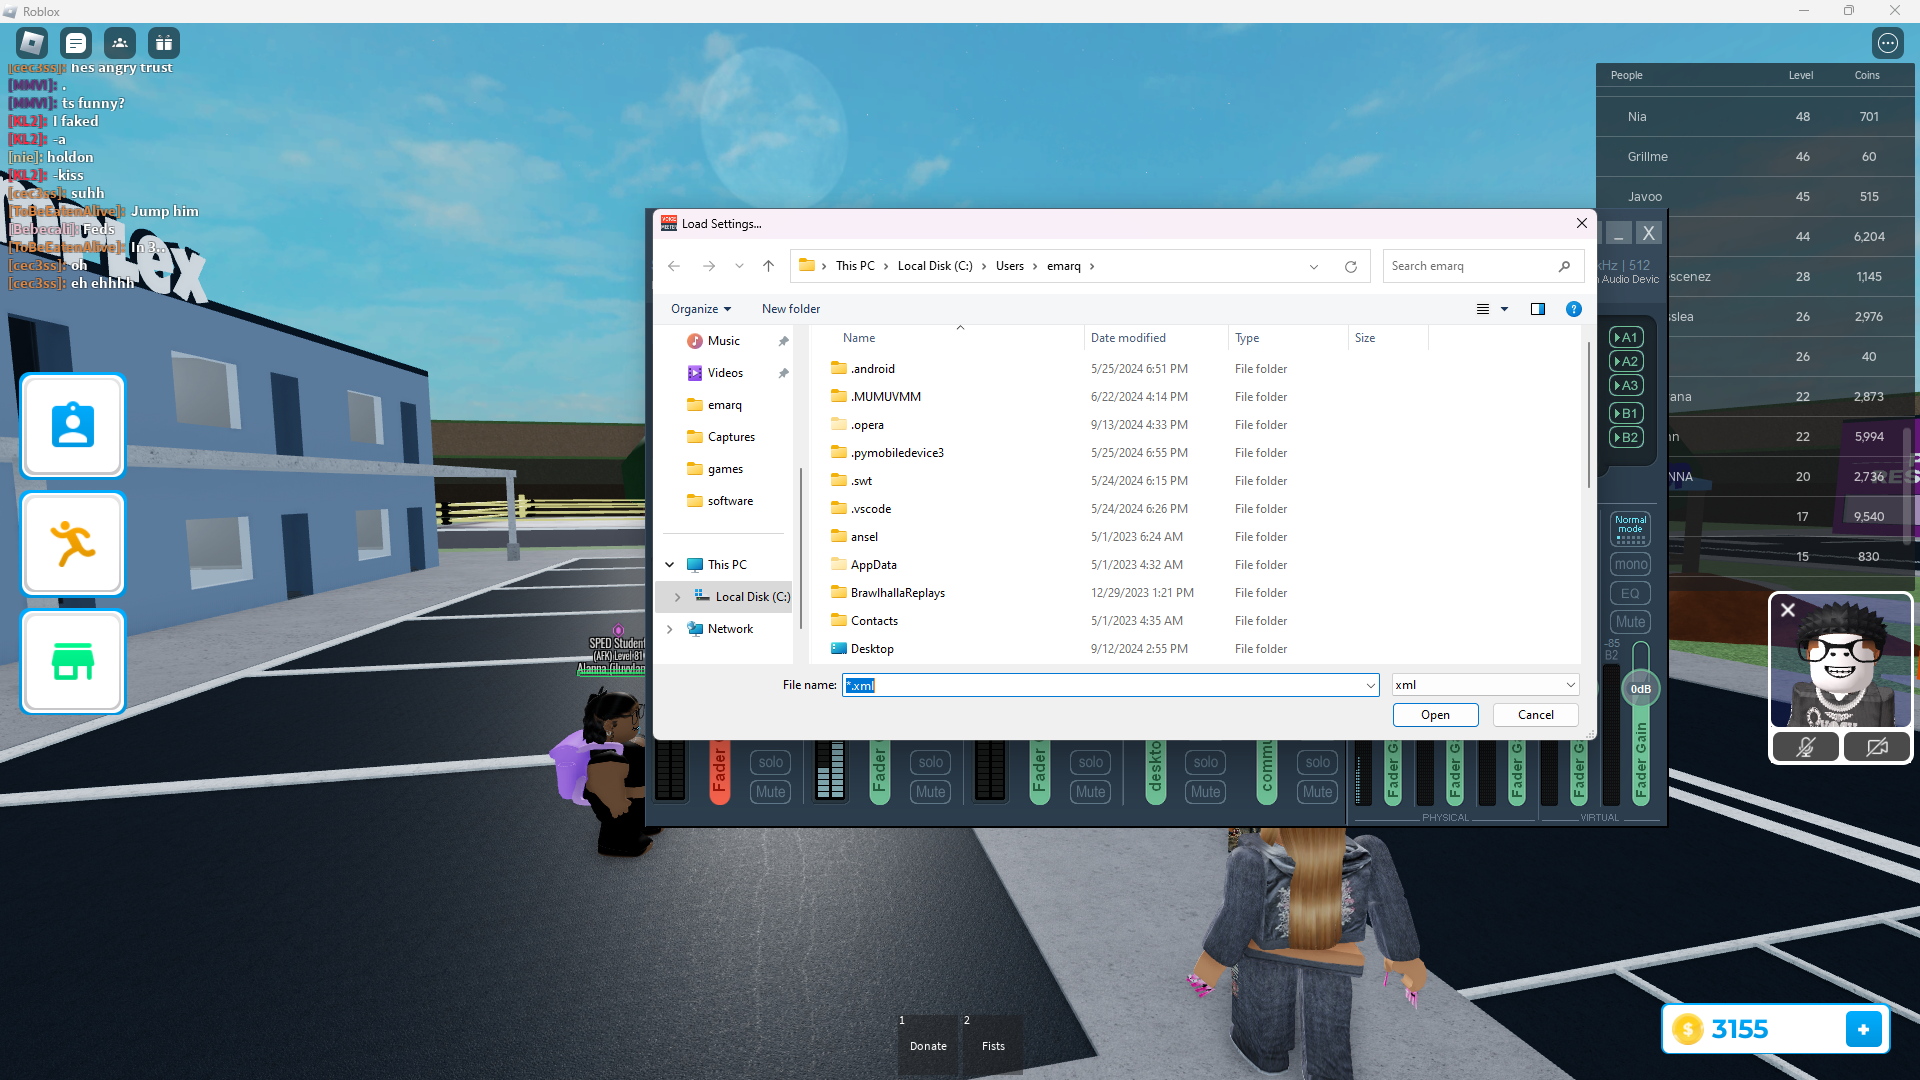The image size is (1920, 1080).
Task: Toggle the B1 virtual output bus
Action: click(1627, 413)
